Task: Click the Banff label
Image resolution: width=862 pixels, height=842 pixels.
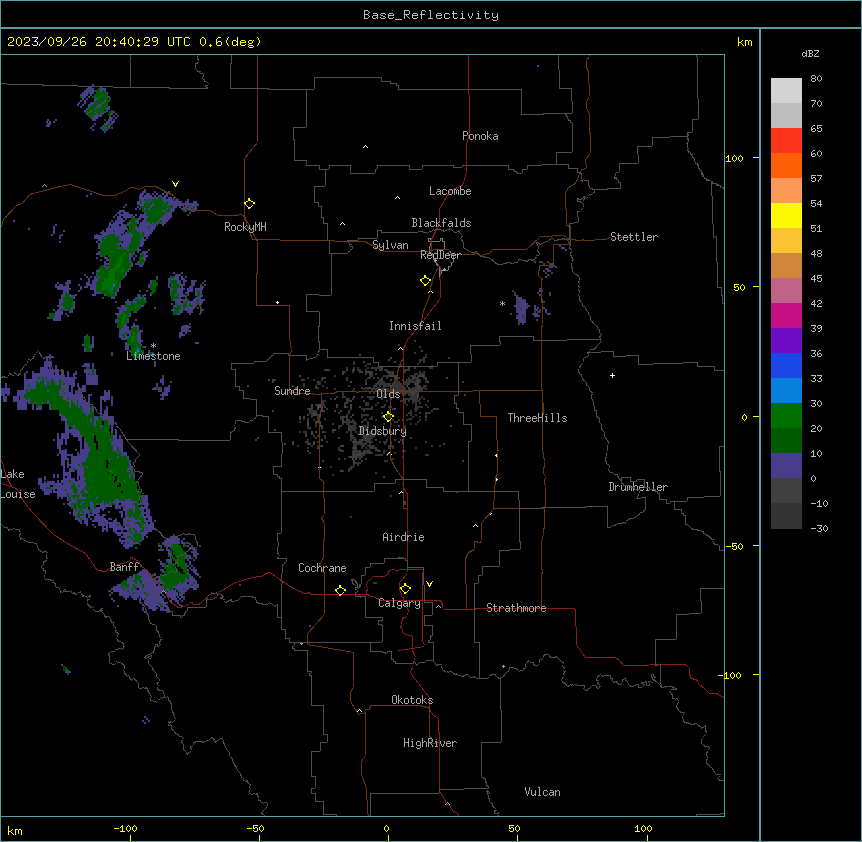Action: pyautogui.click(x=124, y=567)
